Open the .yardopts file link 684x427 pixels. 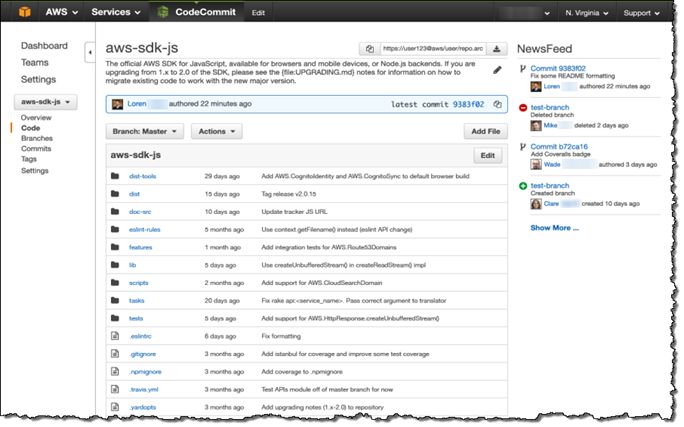pos(143,407)
